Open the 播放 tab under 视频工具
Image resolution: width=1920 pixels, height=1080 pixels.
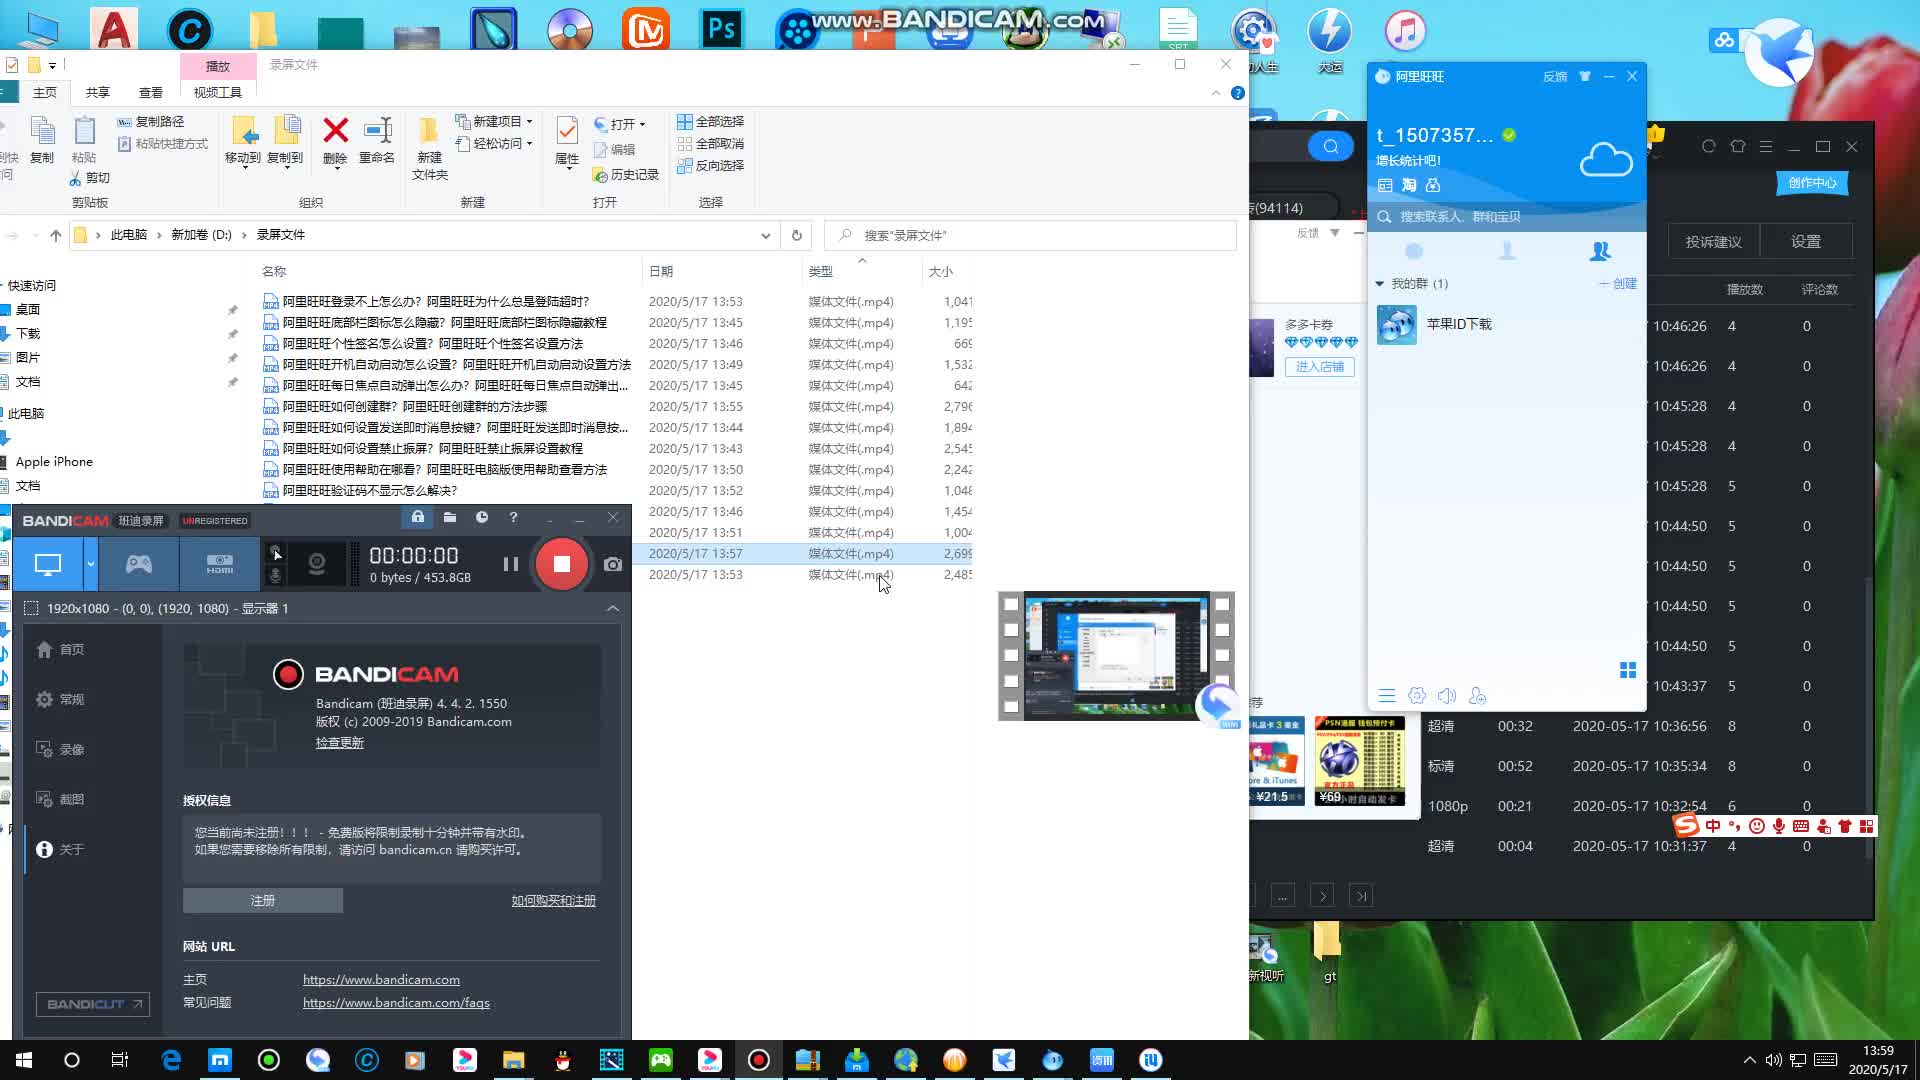pos(217,66)
